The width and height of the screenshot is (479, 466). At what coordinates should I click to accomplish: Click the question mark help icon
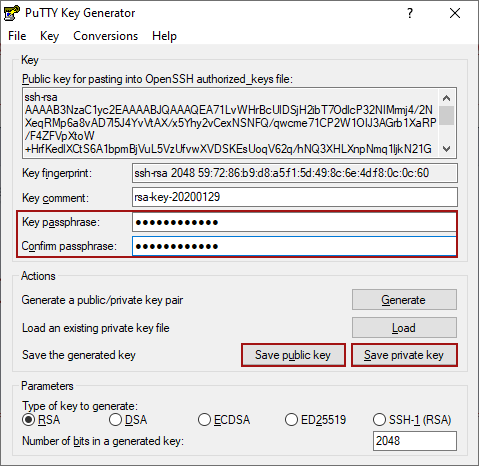[x=410, y=13]
